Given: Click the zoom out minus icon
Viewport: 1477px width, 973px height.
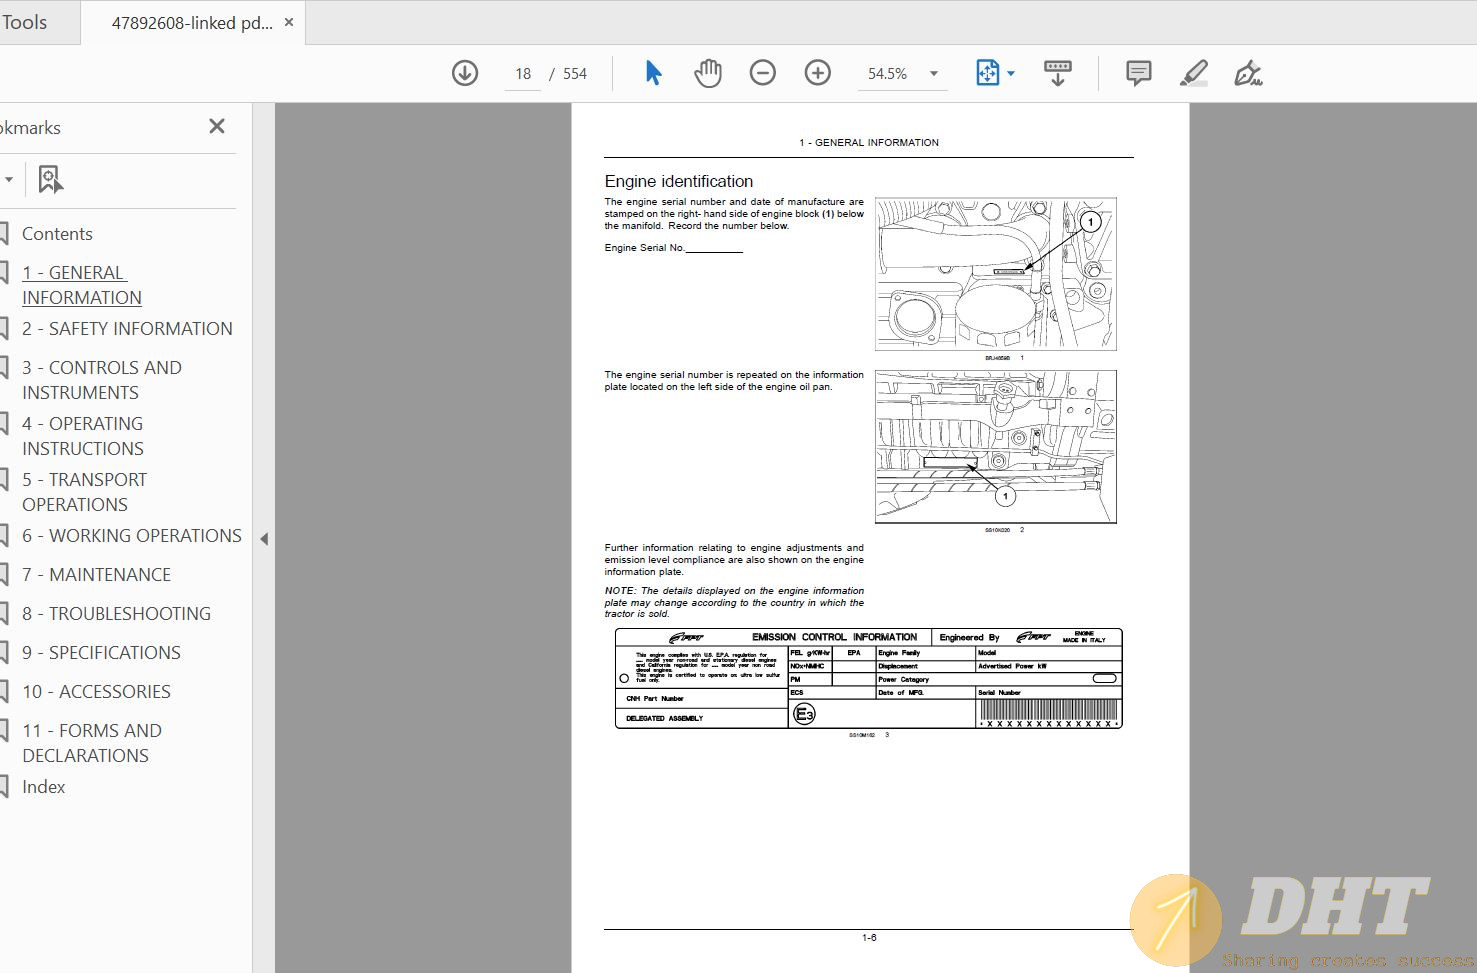Looking at the screenshot, I should point(763,73).
